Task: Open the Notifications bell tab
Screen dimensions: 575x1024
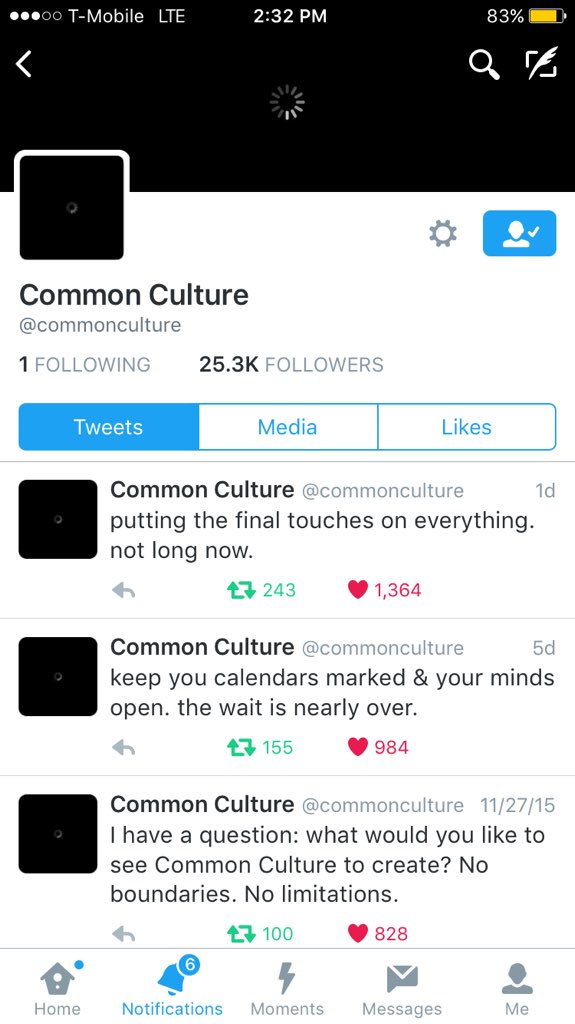Action: 172,986
